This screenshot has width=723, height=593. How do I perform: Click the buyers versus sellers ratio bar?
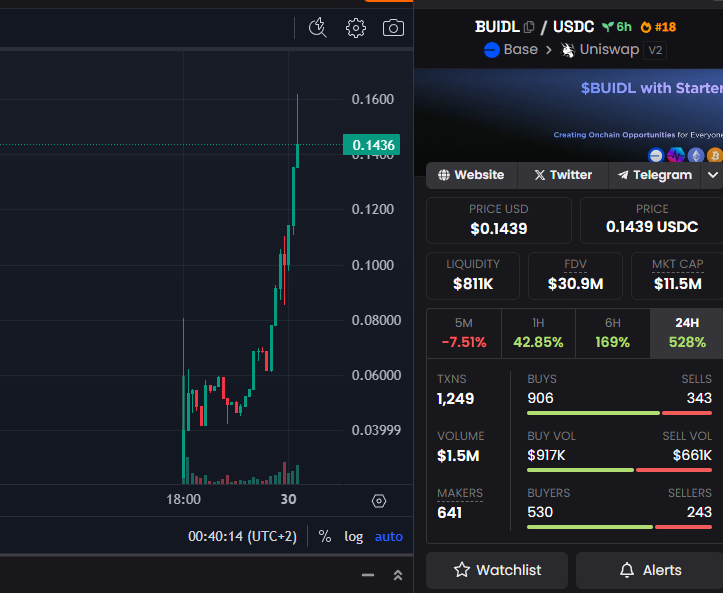(x=619, y=527)
